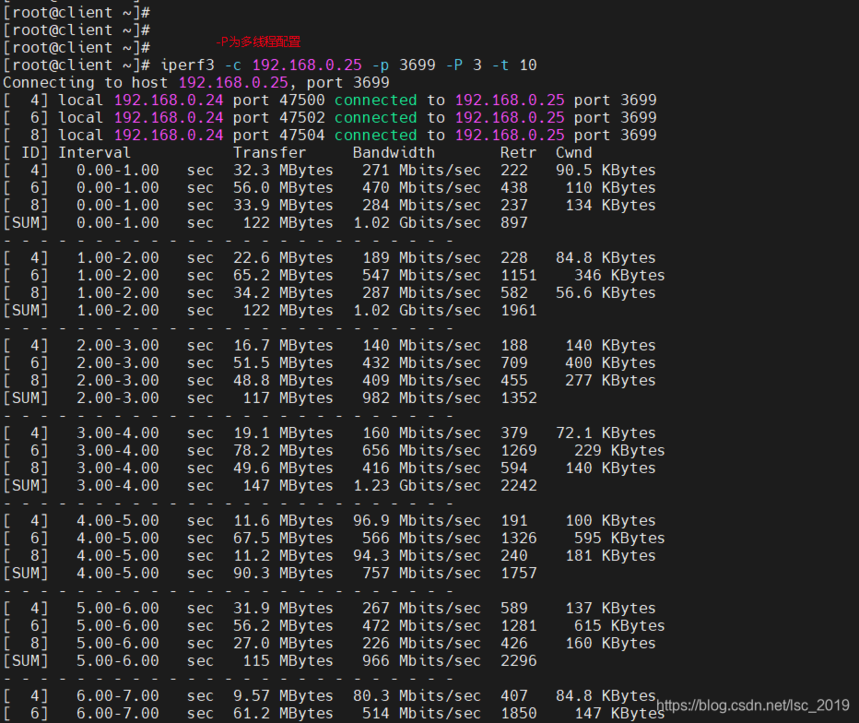Select the "-P" flag in the iperf3 command

click(454, 65)
